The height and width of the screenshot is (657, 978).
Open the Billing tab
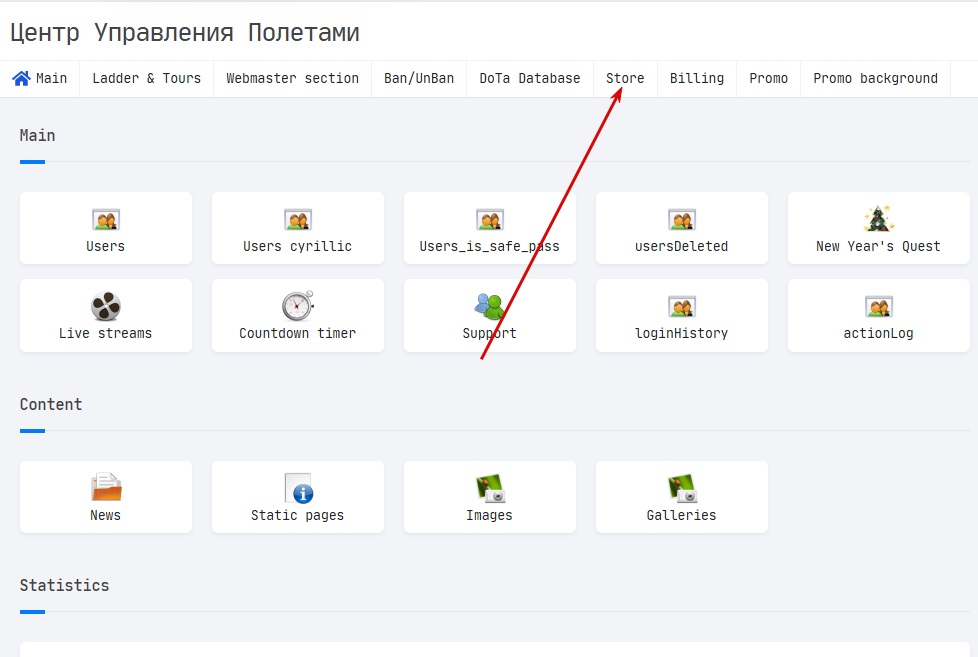click(x=697, y=79)
